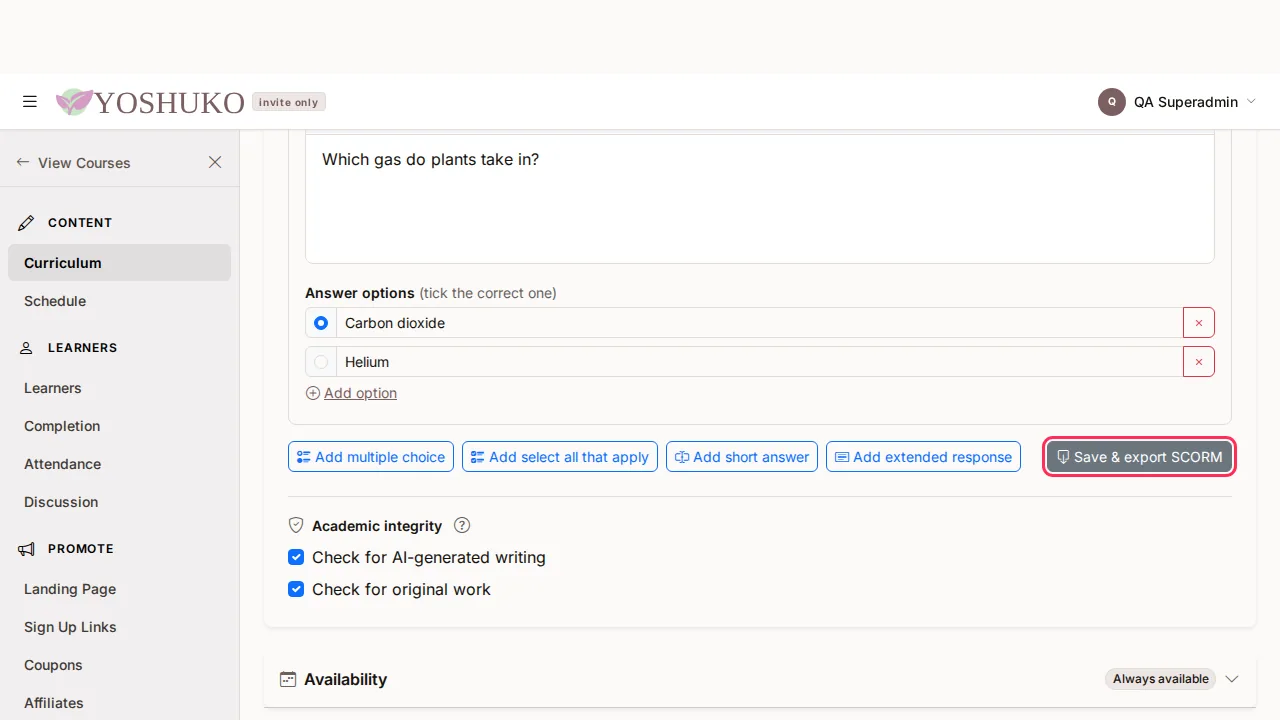Click the Carbon dioxide answer text field
The image size is (1280, 720).
760,323
